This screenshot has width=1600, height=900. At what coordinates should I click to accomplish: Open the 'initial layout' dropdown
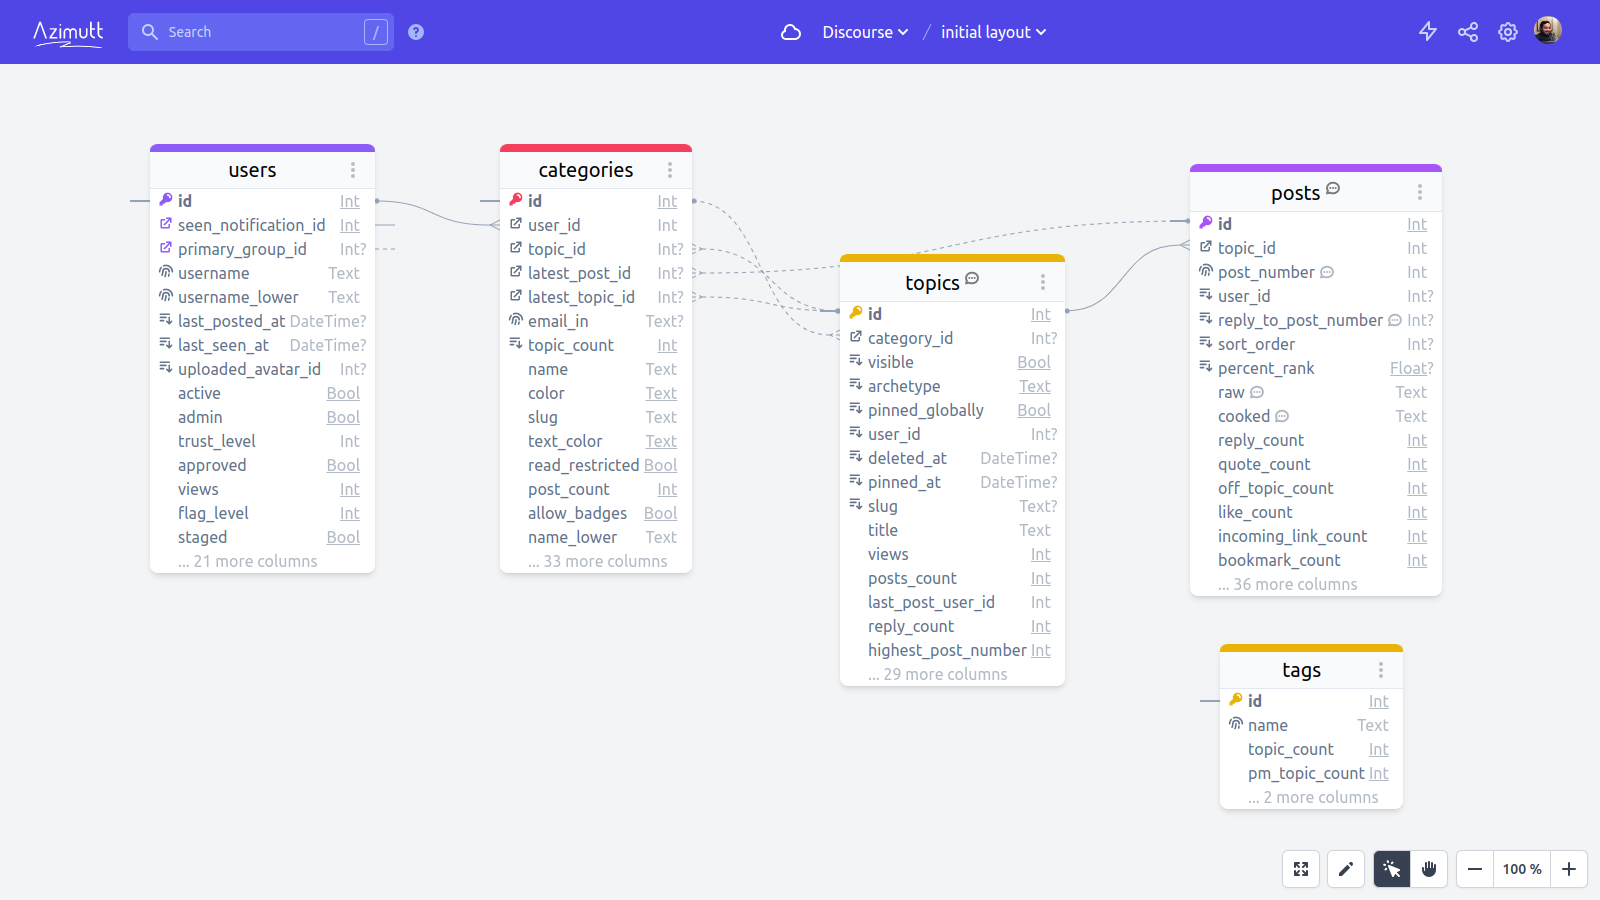click(992, 32)
